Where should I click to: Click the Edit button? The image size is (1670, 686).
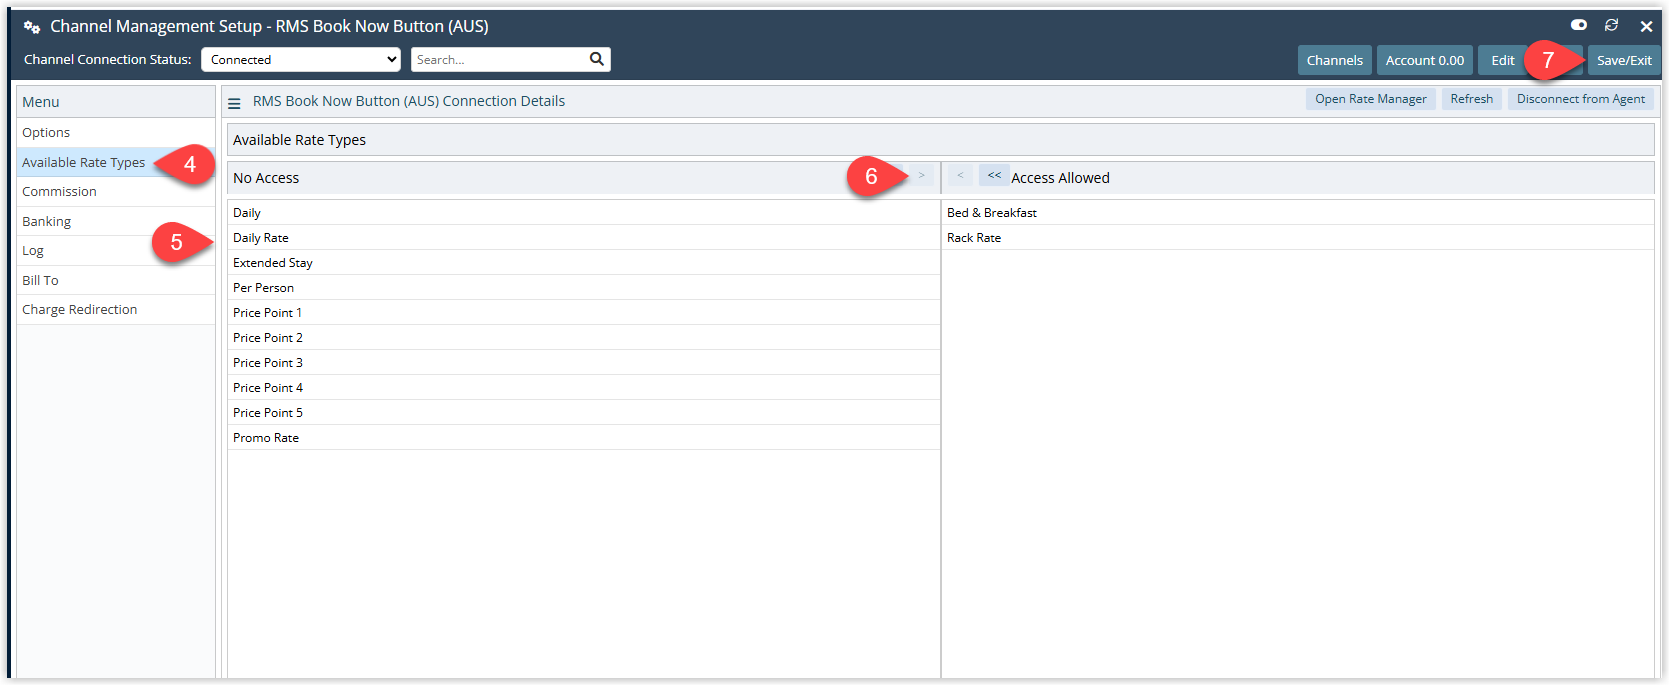coord(1503,60)
